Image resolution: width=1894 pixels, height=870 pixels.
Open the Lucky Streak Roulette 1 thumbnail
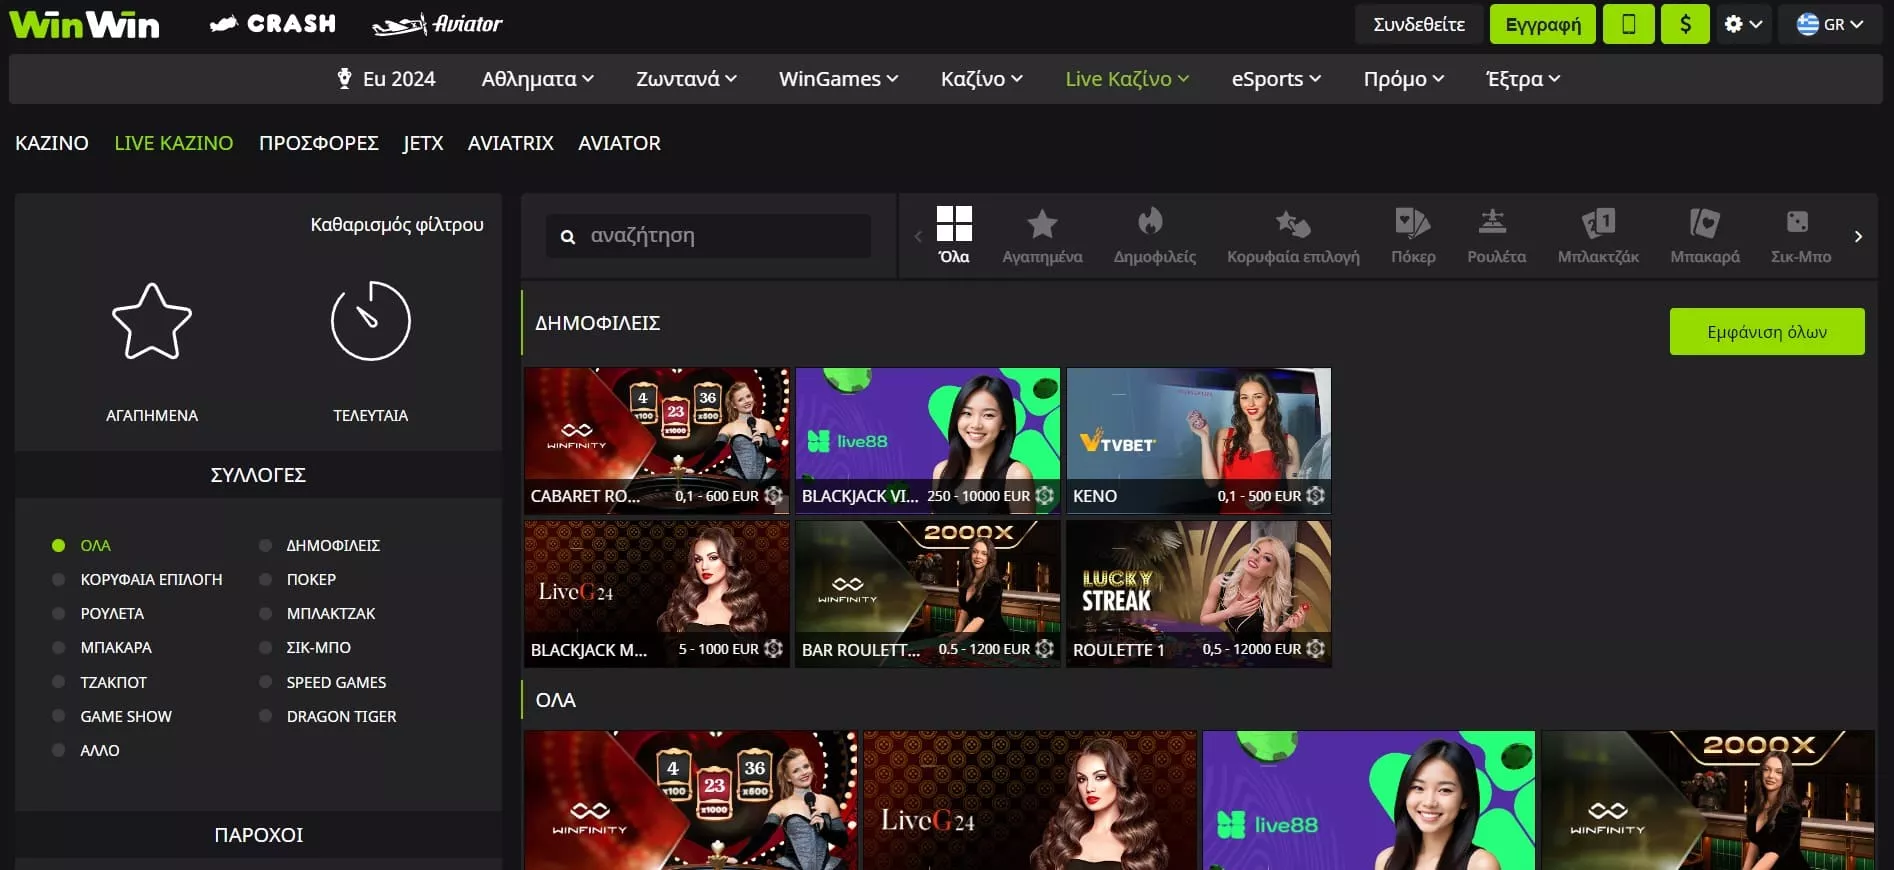point(1199,593)
